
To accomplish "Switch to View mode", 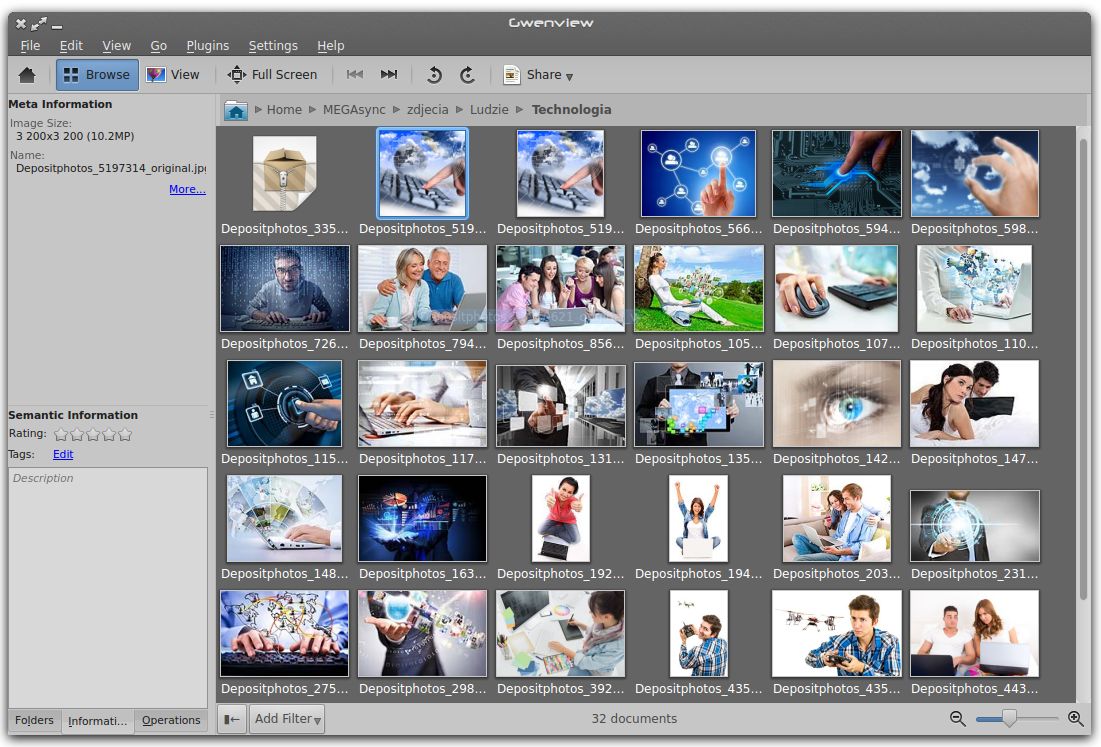I will click(175, 74).
